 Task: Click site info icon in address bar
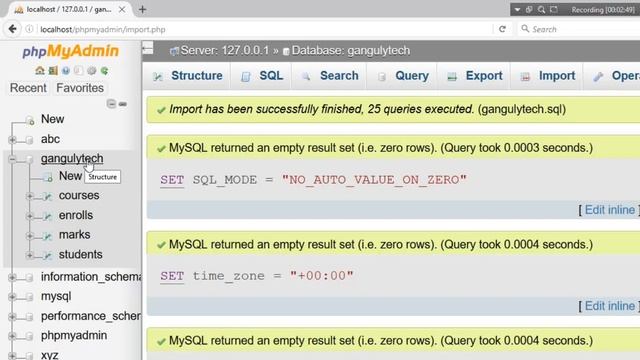[x=29, y=29]
